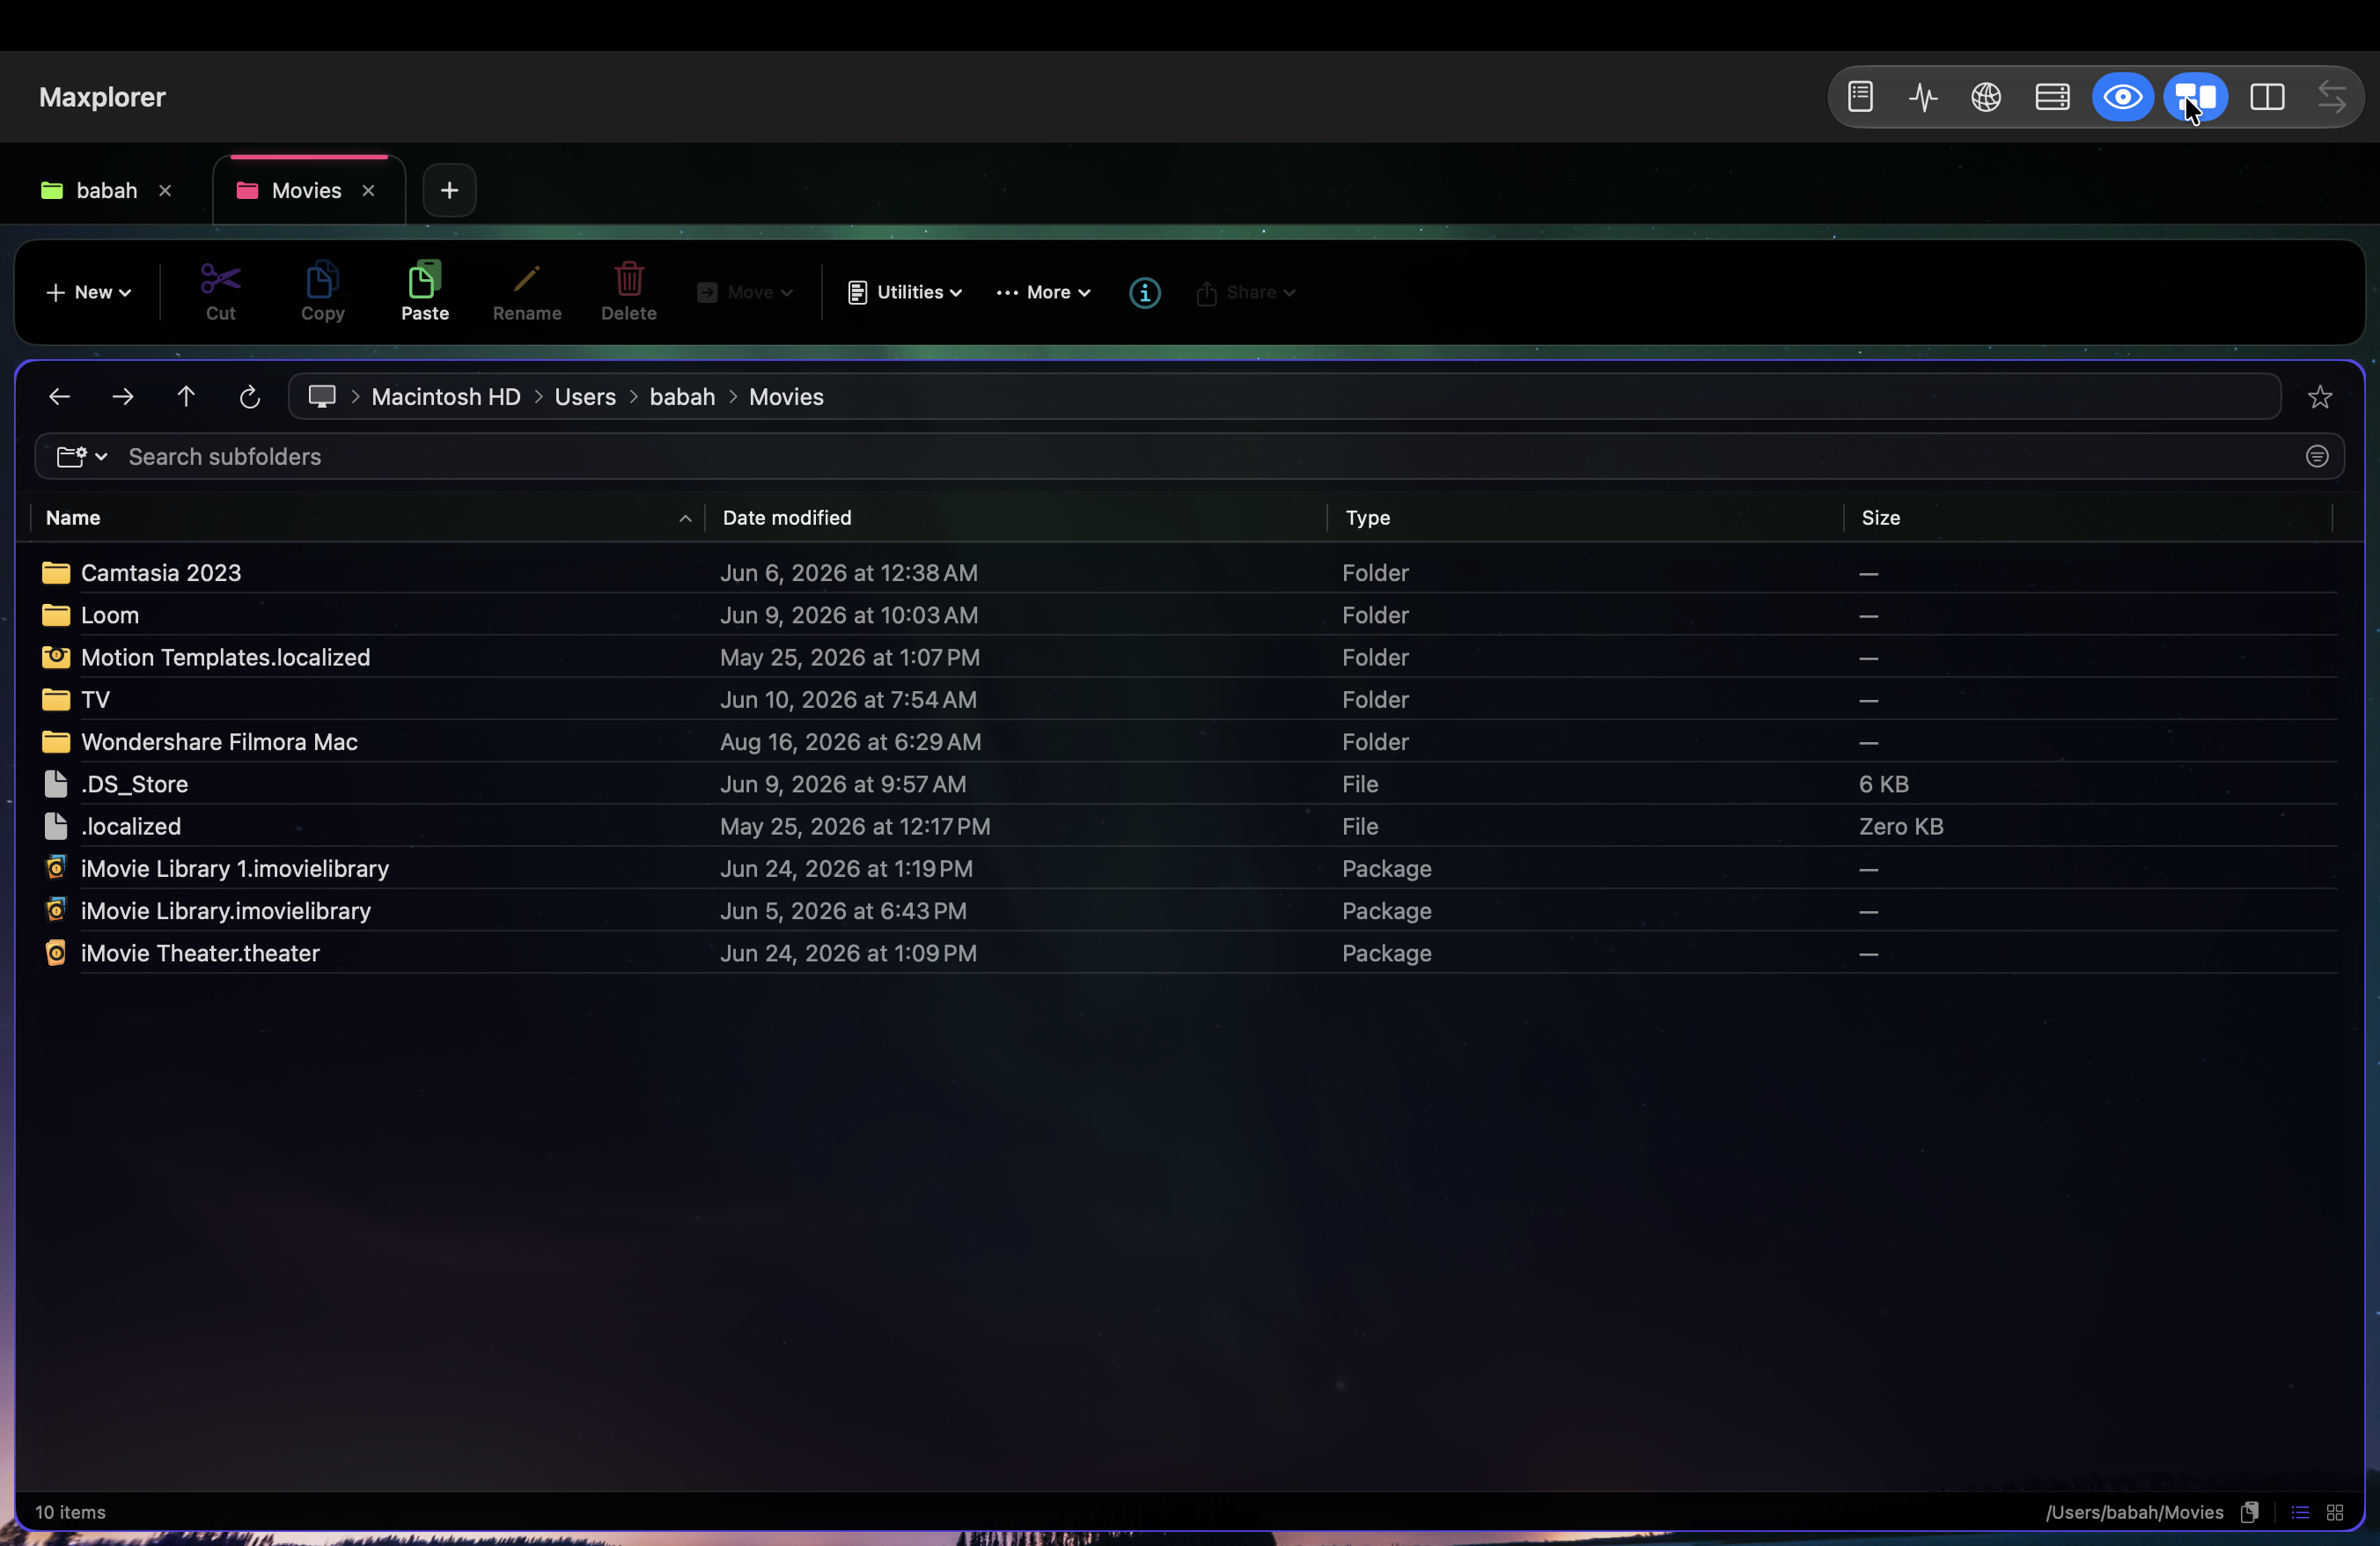Click the activity monitor waveform icon

point(1922,97)
